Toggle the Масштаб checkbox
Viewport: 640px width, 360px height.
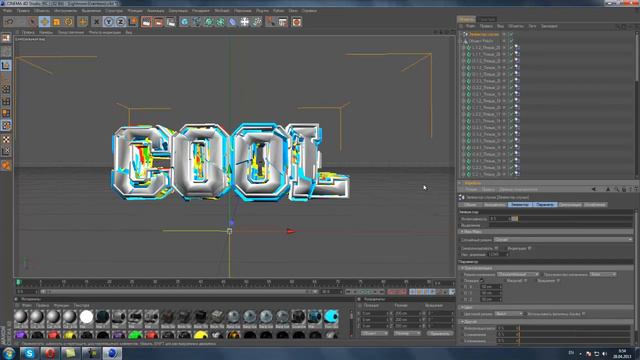click(525, 281)
